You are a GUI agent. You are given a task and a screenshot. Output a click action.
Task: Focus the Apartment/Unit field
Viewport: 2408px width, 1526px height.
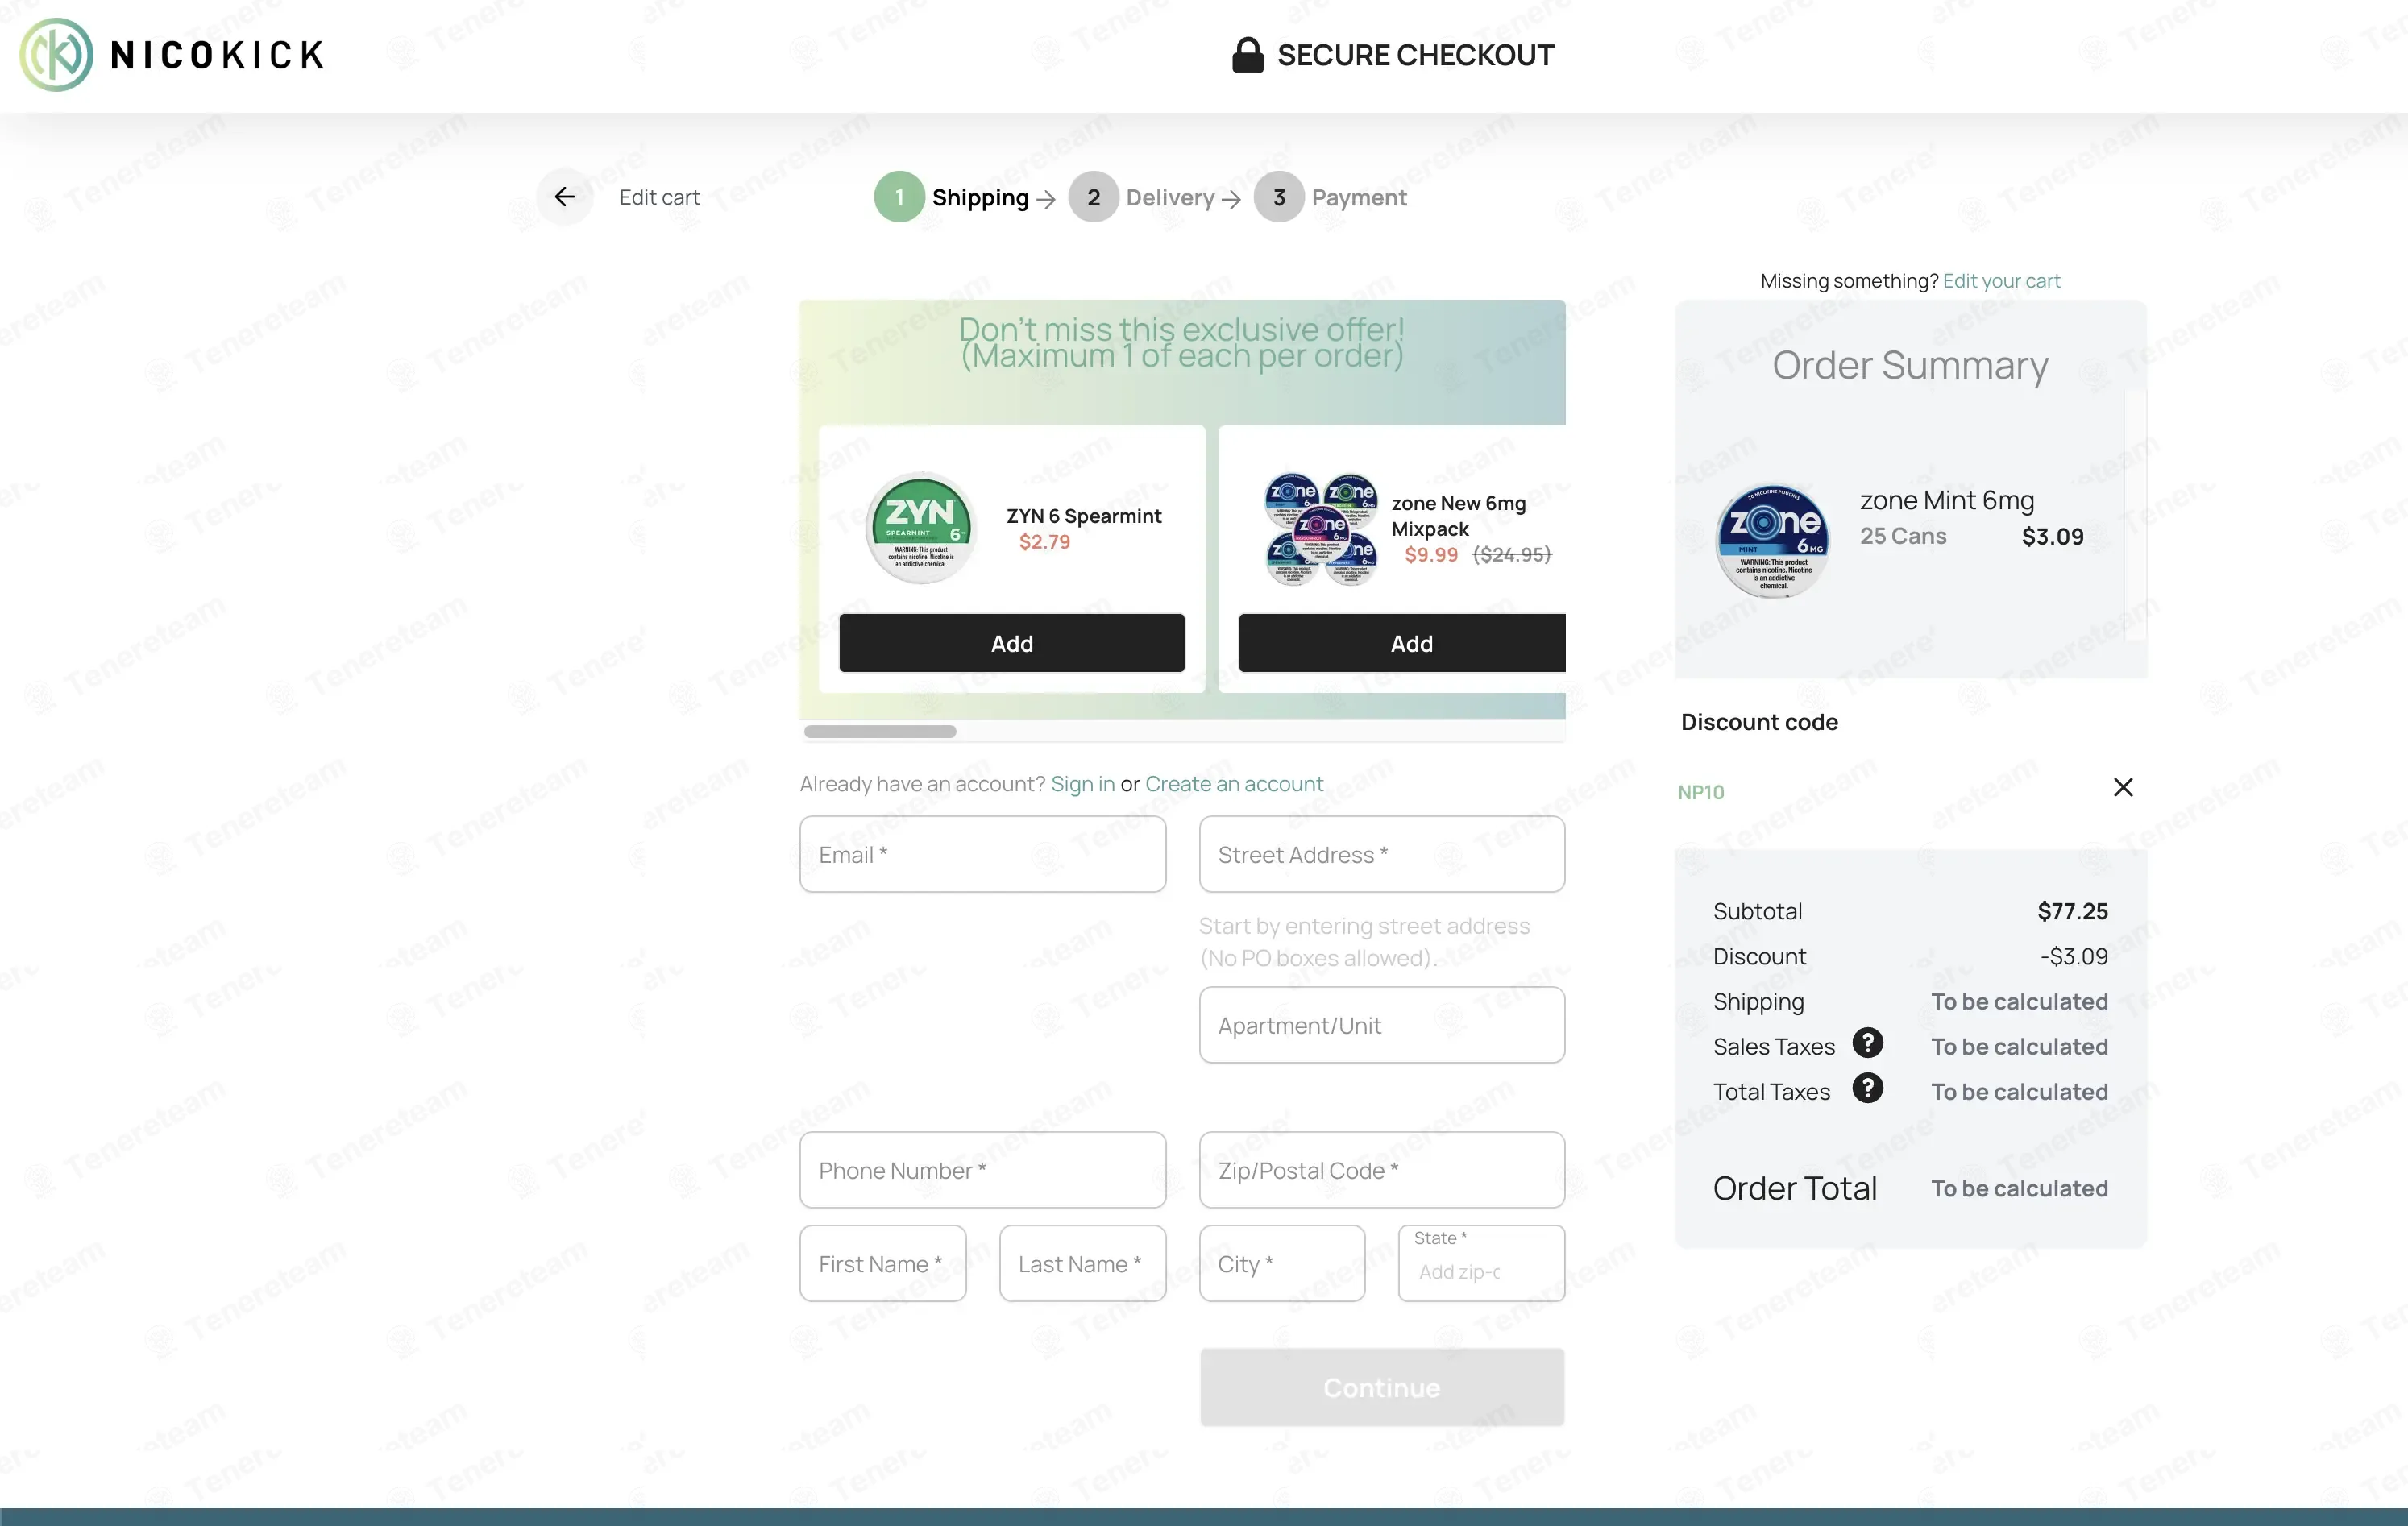point(1381,1025)
